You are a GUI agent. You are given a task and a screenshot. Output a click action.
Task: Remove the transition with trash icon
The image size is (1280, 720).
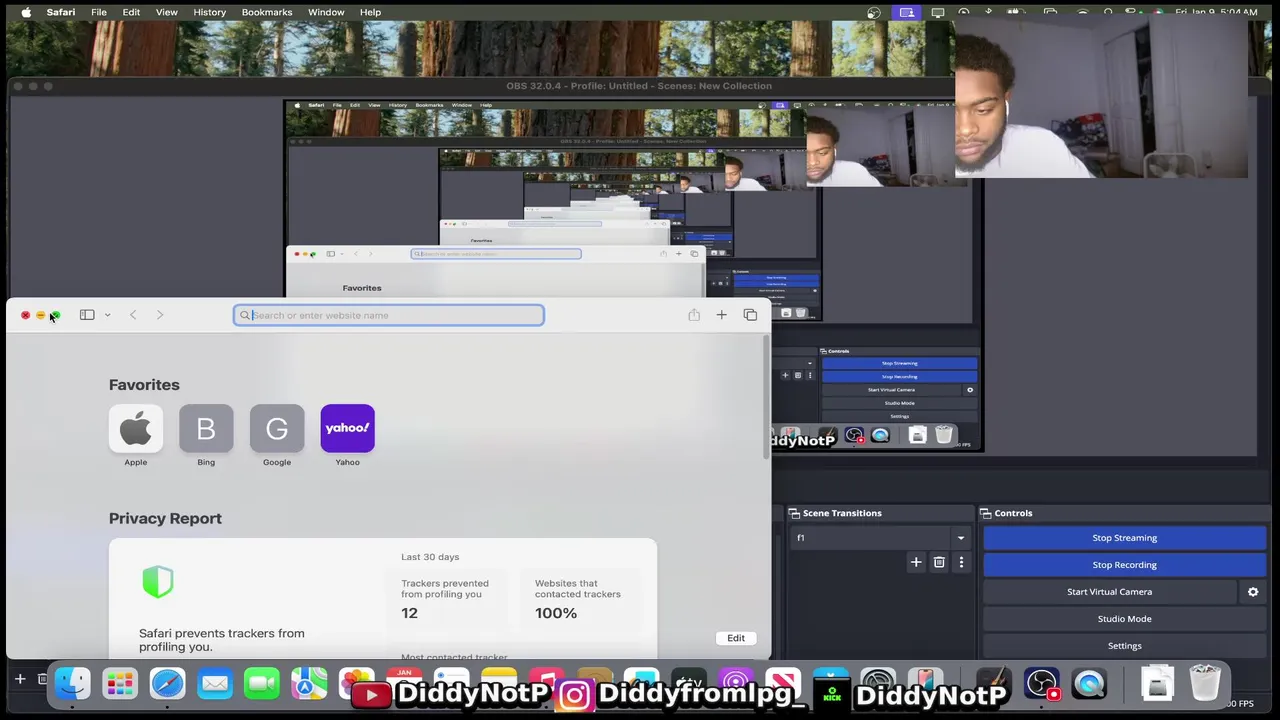click(939, 563)
